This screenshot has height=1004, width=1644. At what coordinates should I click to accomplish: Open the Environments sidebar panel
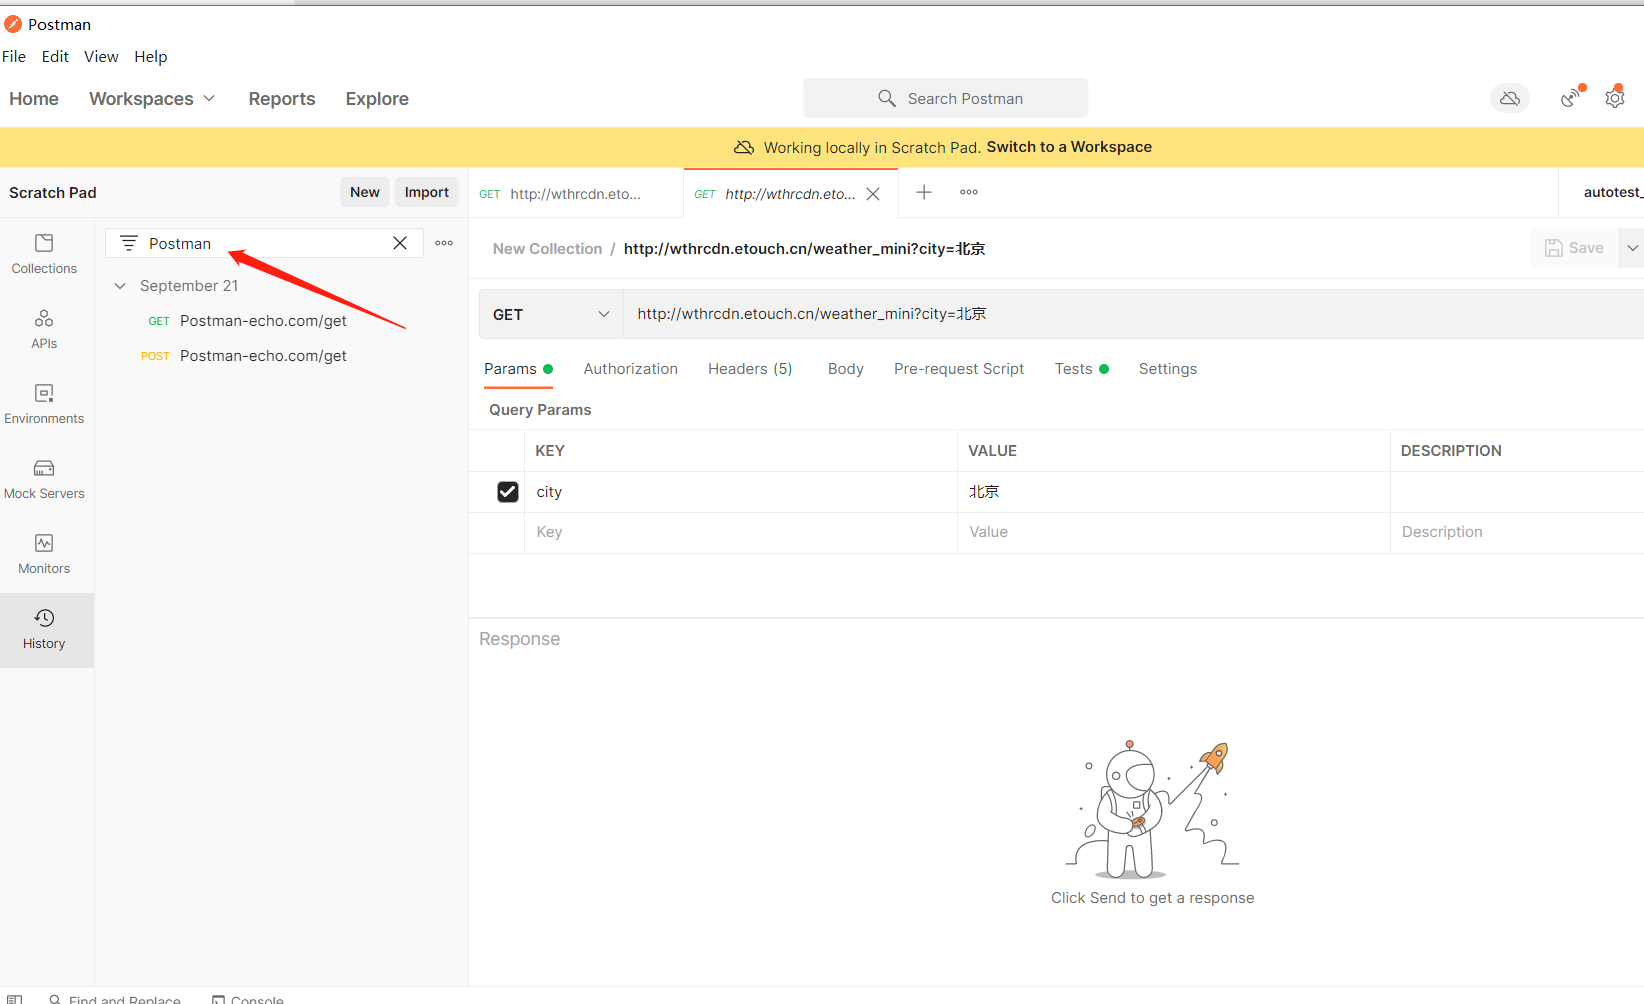[x=44, y=404]
